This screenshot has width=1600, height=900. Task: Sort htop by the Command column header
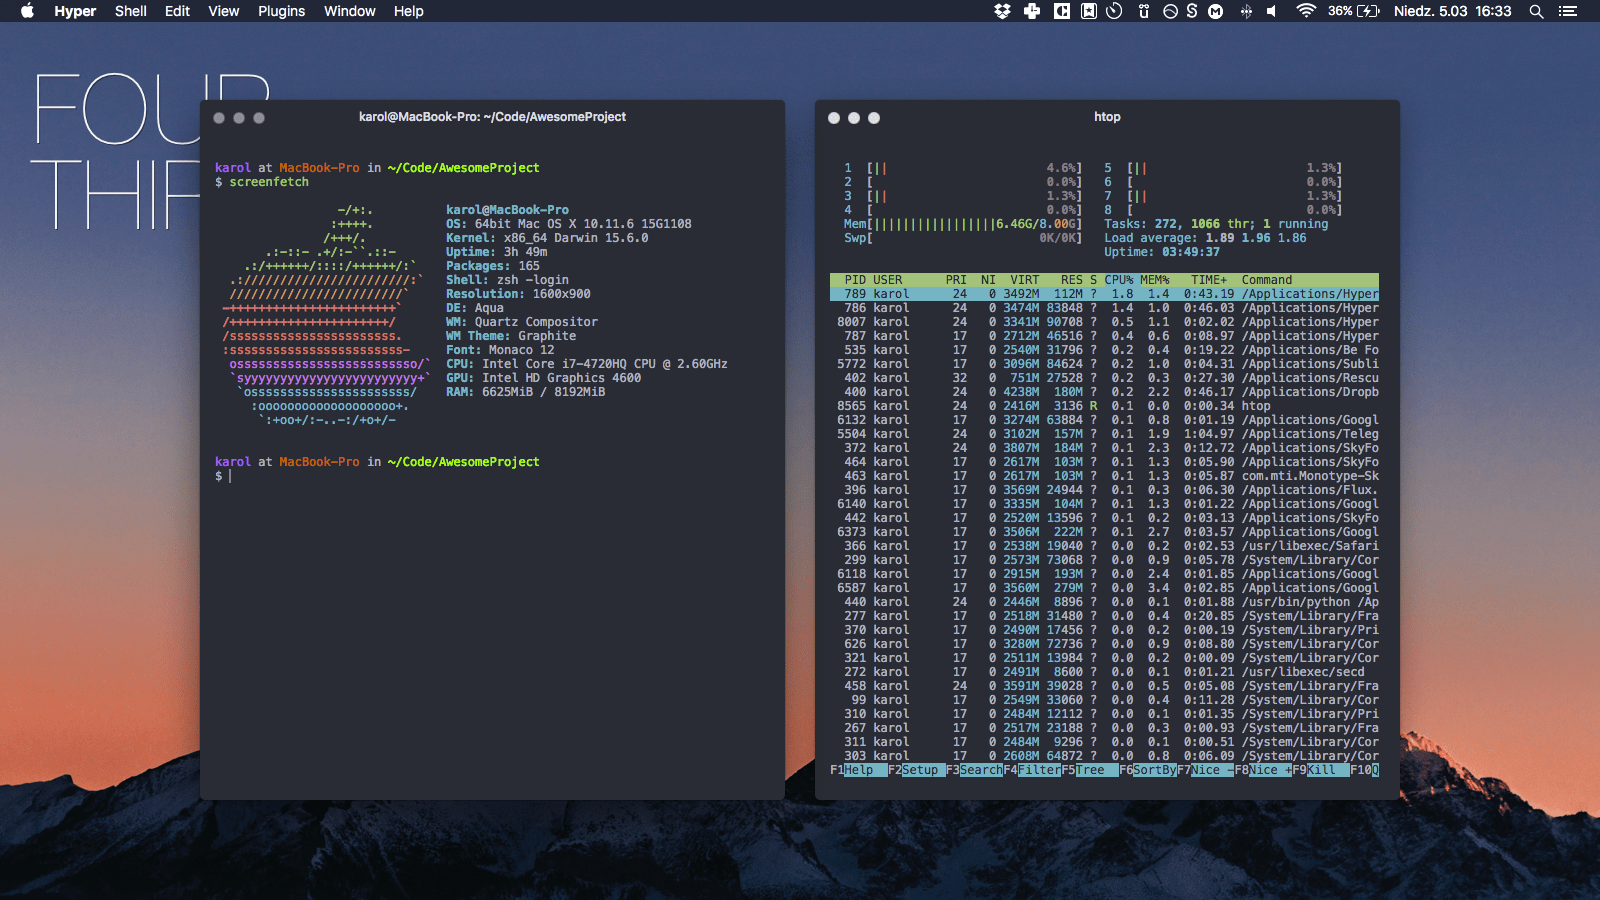[x=1267, y=280]
